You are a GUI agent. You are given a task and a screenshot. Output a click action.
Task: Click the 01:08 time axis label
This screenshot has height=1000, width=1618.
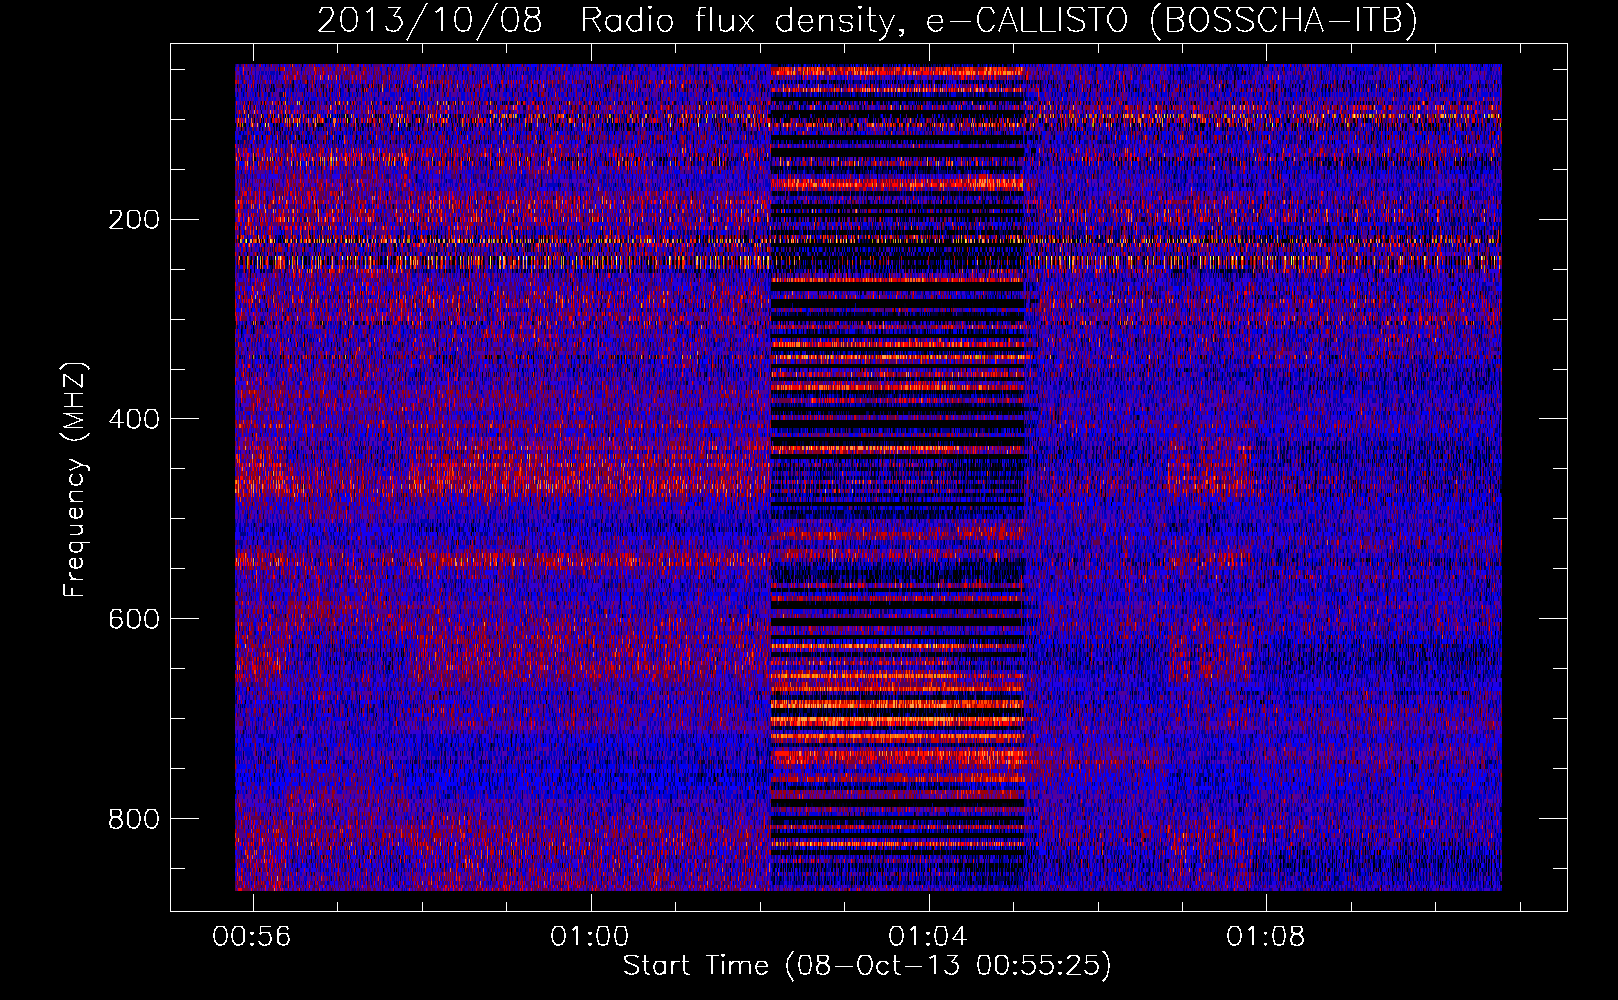[x=1266, y=937]
